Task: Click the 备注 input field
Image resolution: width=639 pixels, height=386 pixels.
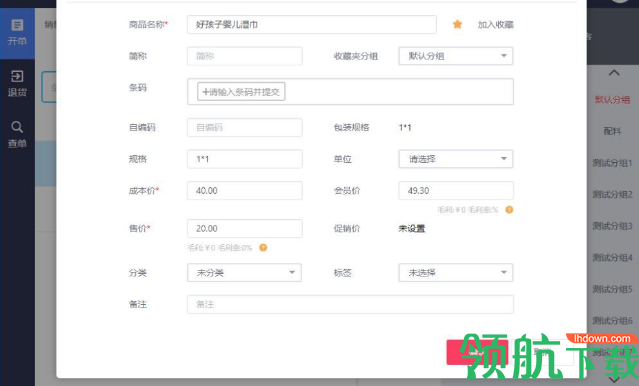Action: click(350, 304)
